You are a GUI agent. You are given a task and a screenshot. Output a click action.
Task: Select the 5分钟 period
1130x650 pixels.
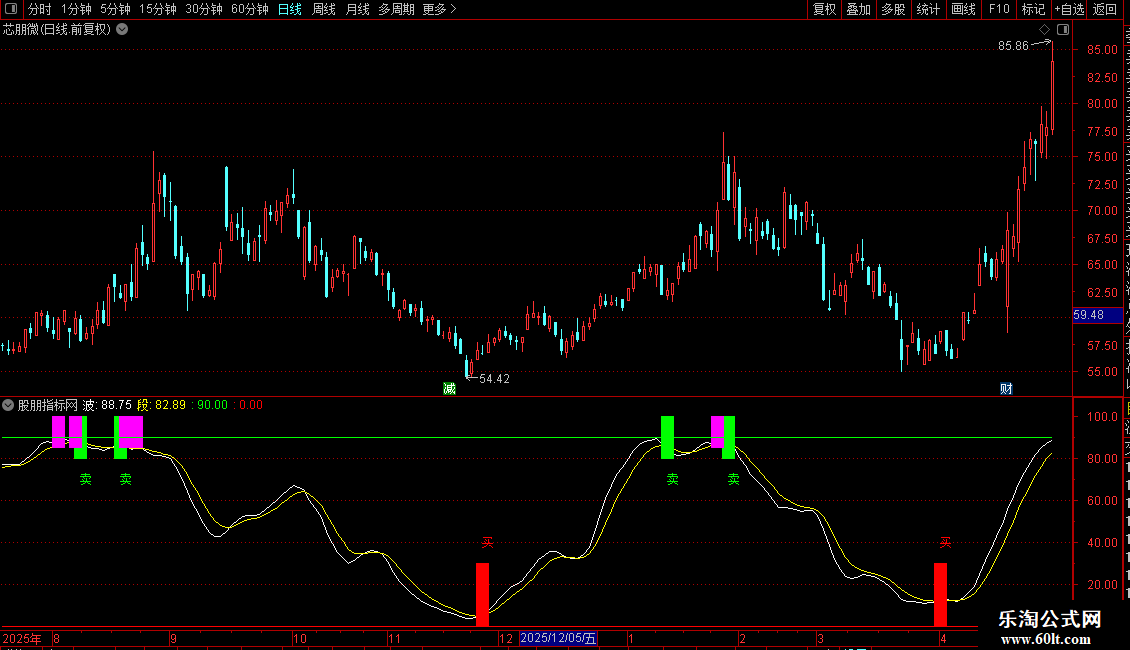(115, 9)
